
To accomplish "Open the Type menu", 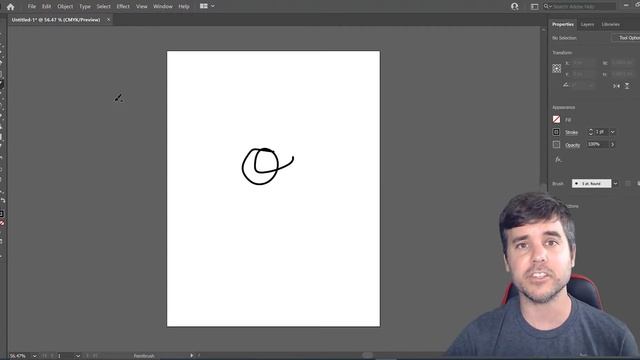I will [85, 7].
